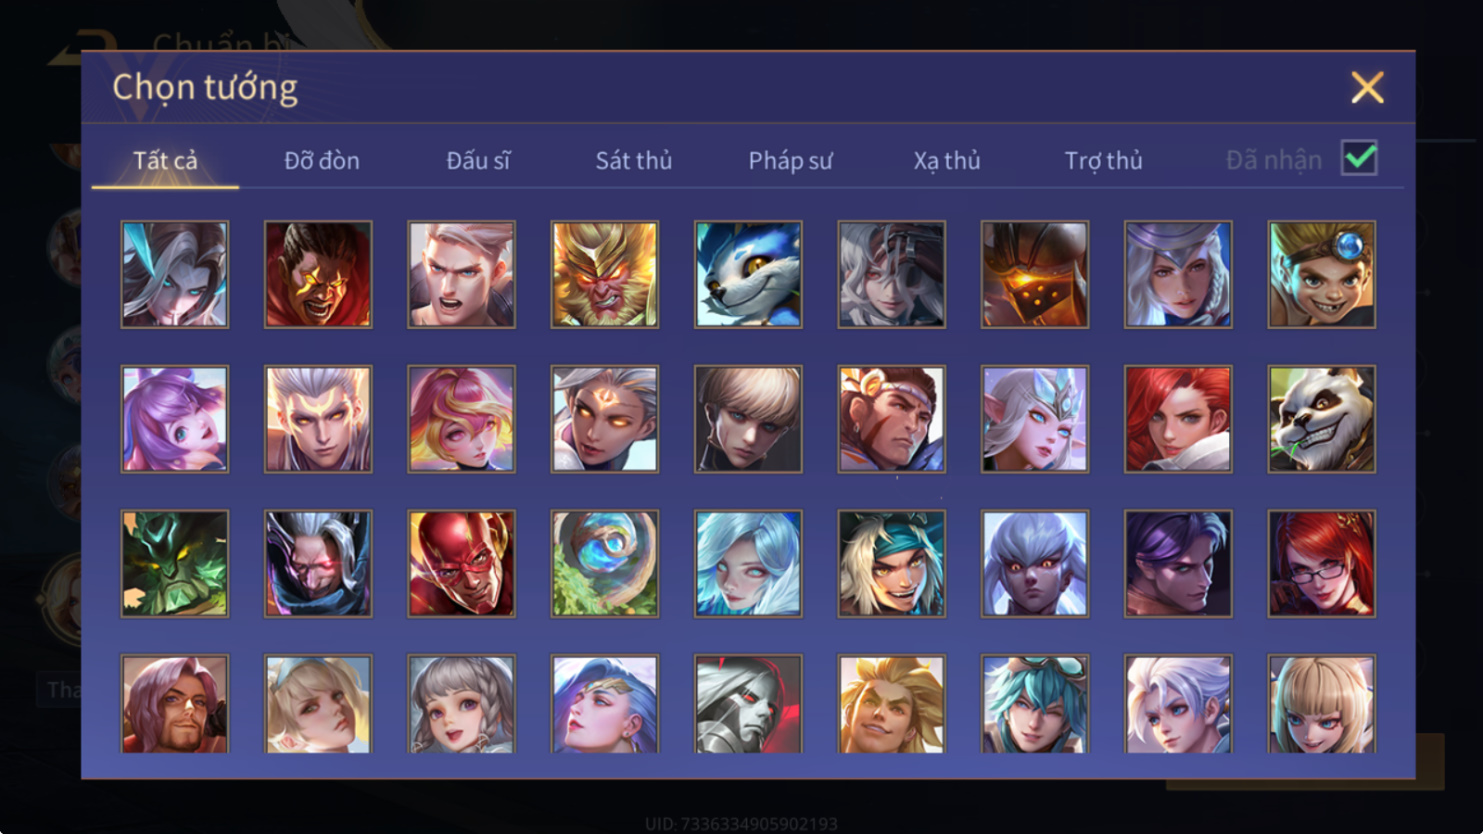Image resolution: width=1483 pixels, height=834 pixels.
Task: Open the Đấu sĩ tab
Action: coord(478,160)
